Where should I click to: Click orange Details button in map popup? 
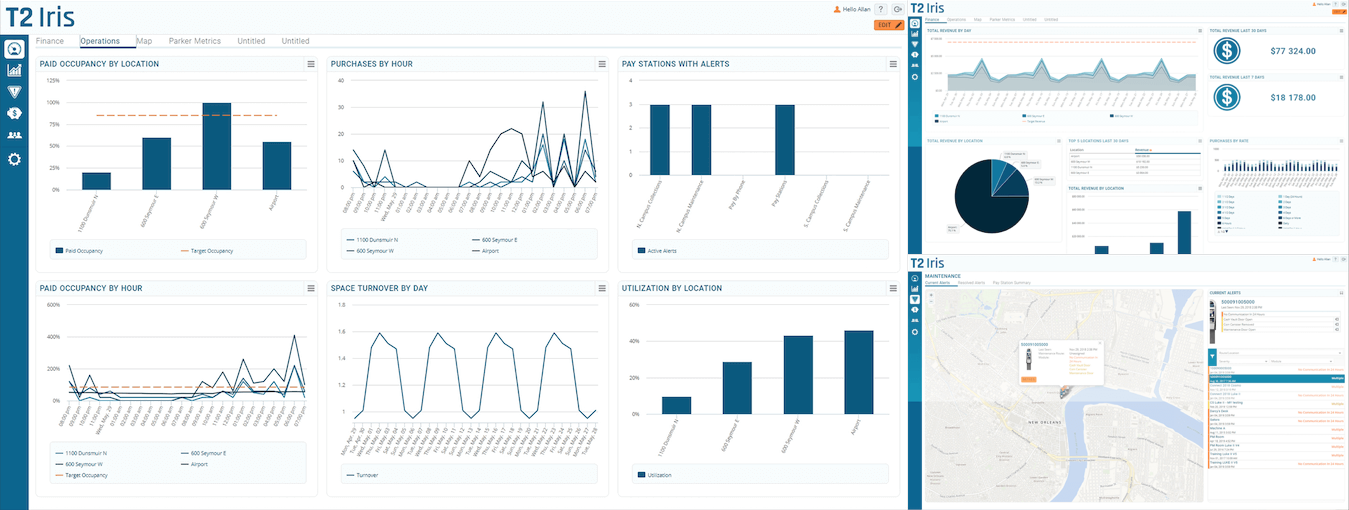coord(1028,380)
